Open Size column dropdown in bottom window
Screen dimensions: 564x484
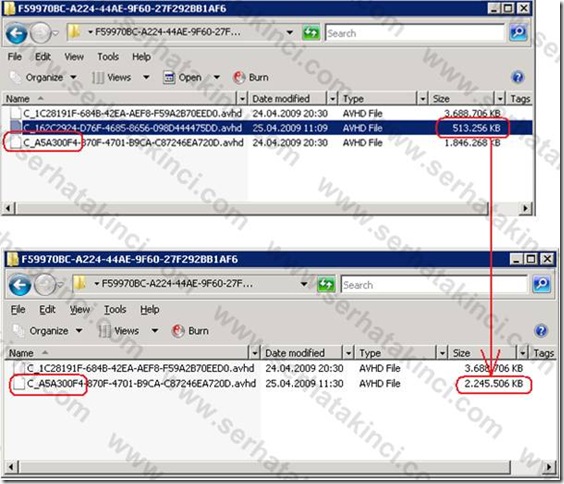(x=523, y=353)
